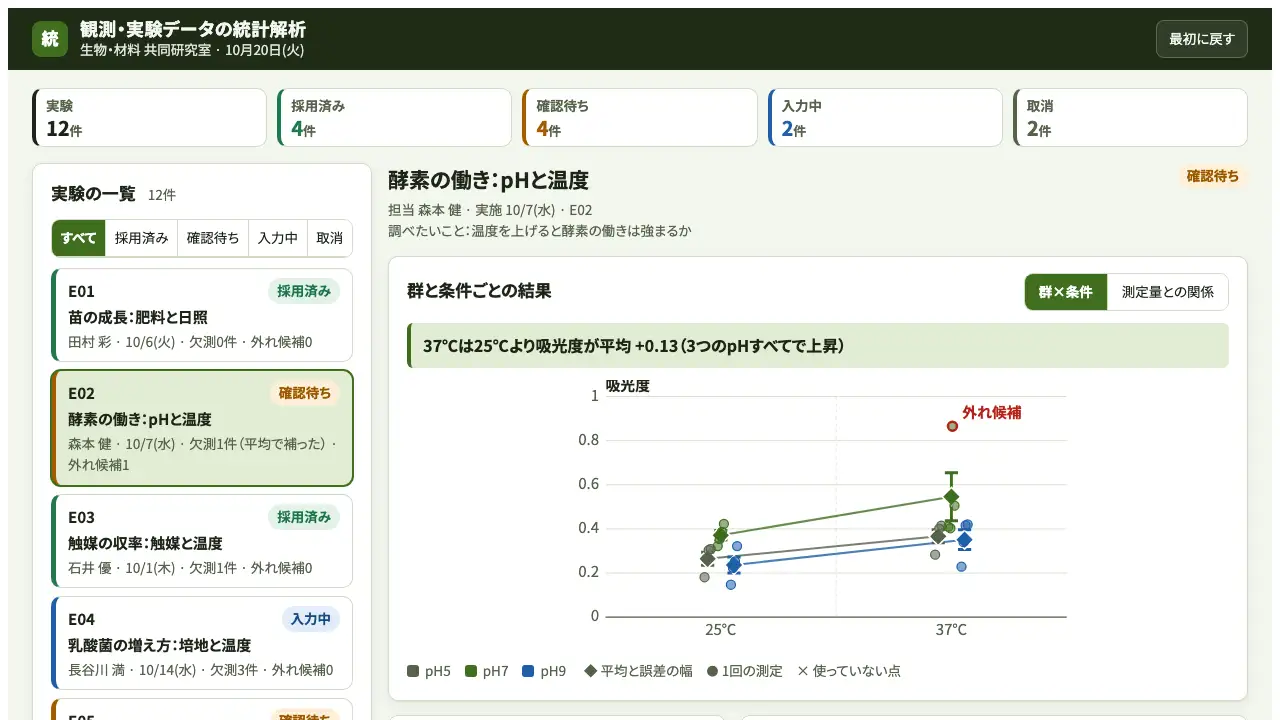This screenshot has width=1280, height=720.
Task: Click the 37℃は25℃より吸光度が平均 +0.13 summary banner
Action: [818, 346]
